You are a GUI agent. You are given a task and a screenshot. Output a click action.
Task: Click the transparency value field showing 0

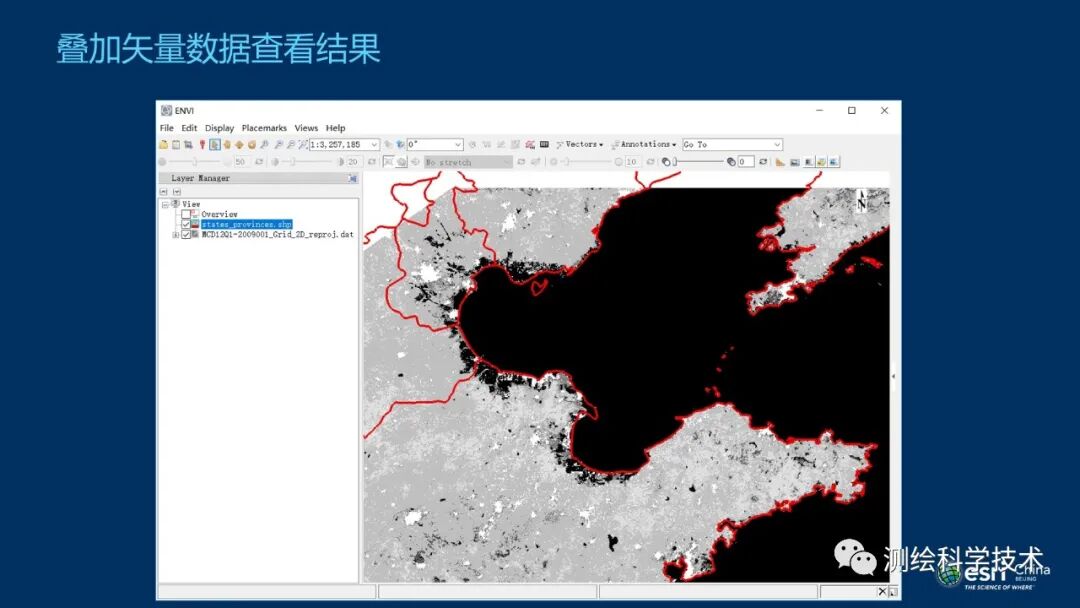(x=746, y=162)
